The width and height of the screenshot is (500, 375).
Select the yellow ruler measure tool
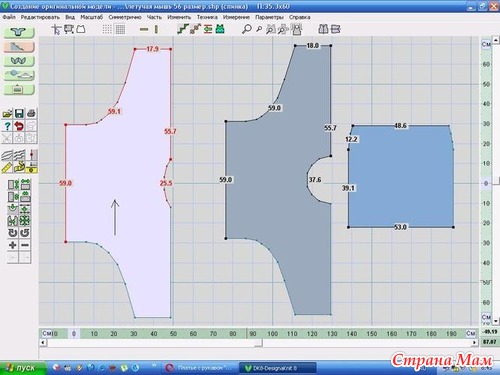[7, 167]
